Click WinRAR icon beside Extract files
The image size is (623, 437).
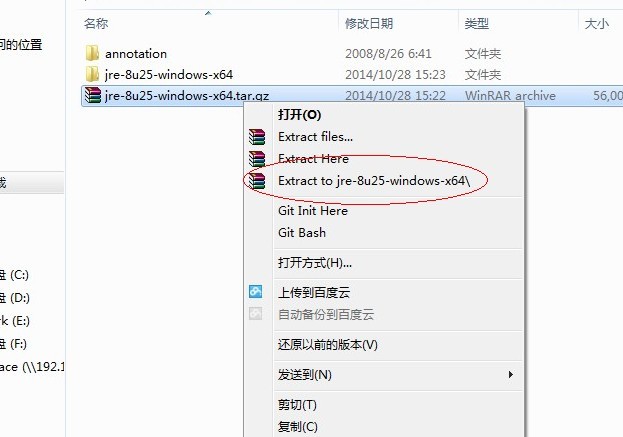coord(257,137)
